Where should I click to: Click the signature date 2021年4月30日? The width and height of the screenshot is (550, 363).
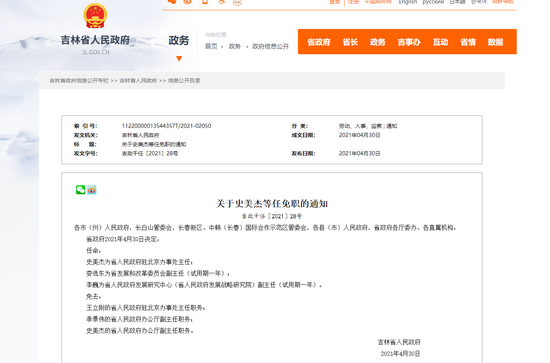[400, 354]
